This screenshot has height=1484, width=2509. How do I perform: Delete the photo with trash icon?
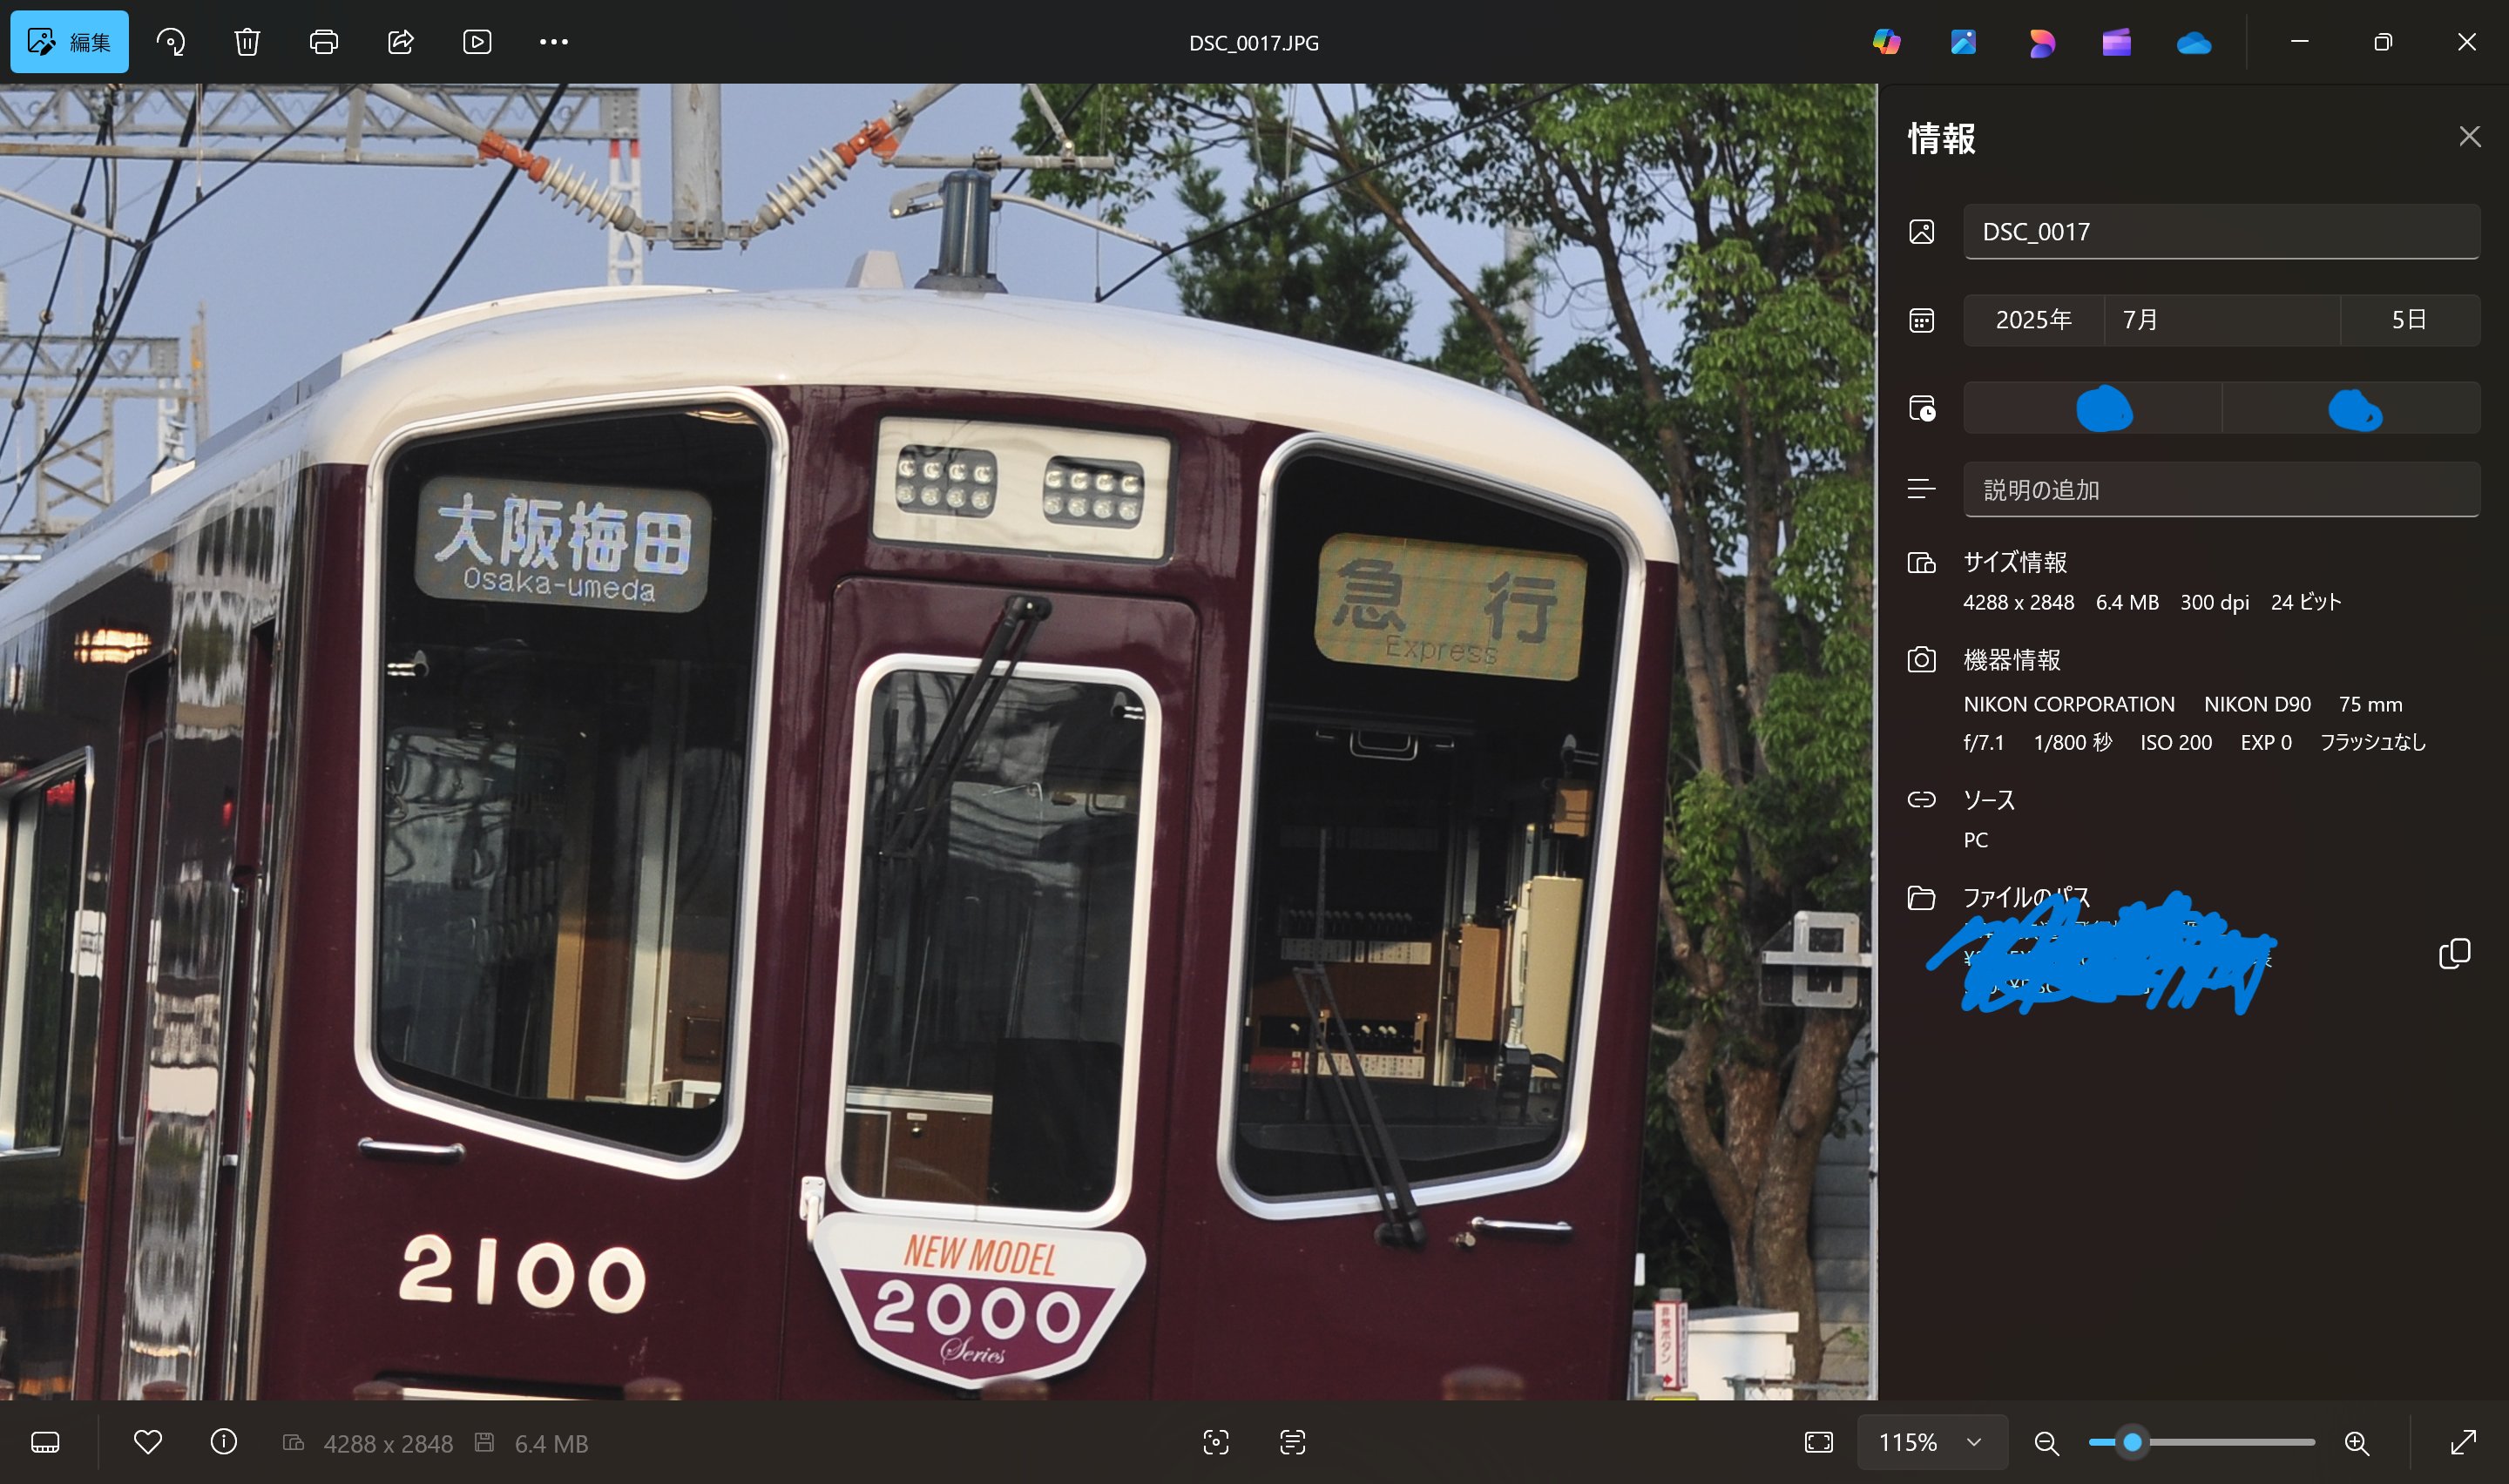coord(247,42)
